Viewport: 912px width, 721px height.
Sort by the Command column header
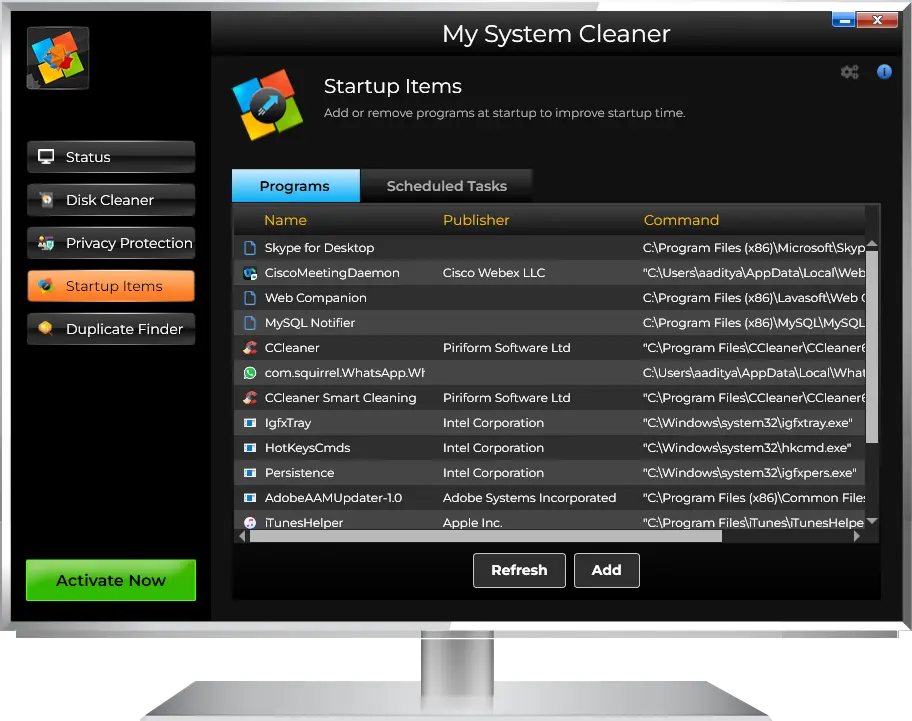(681, 220)
